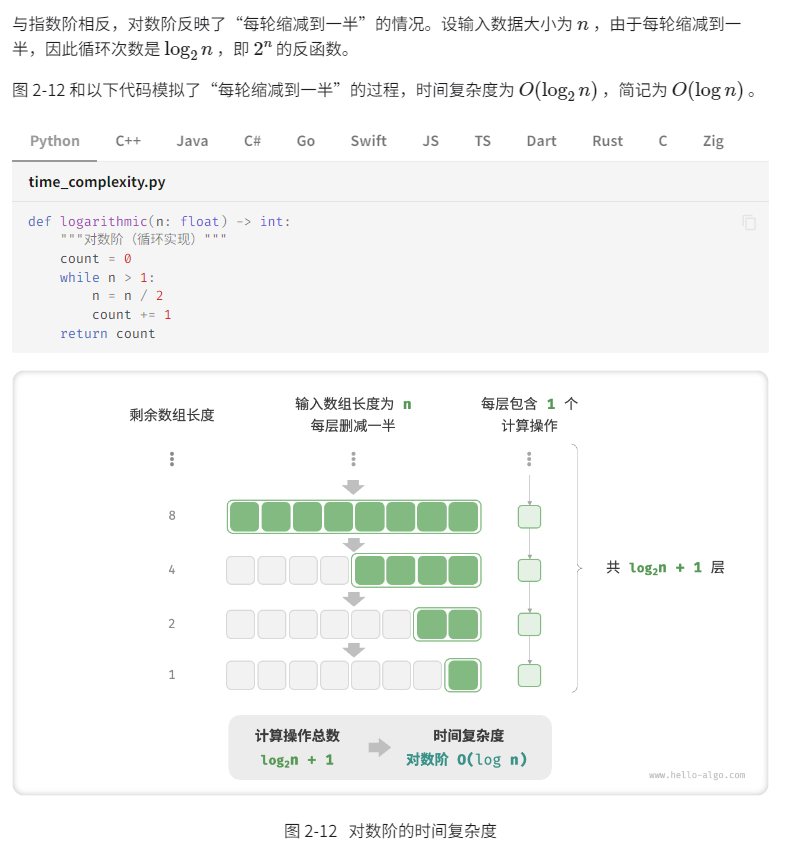796x854 pixels.
Task: Click the time_complexity.py file name
Action: (x=97, y=182)
